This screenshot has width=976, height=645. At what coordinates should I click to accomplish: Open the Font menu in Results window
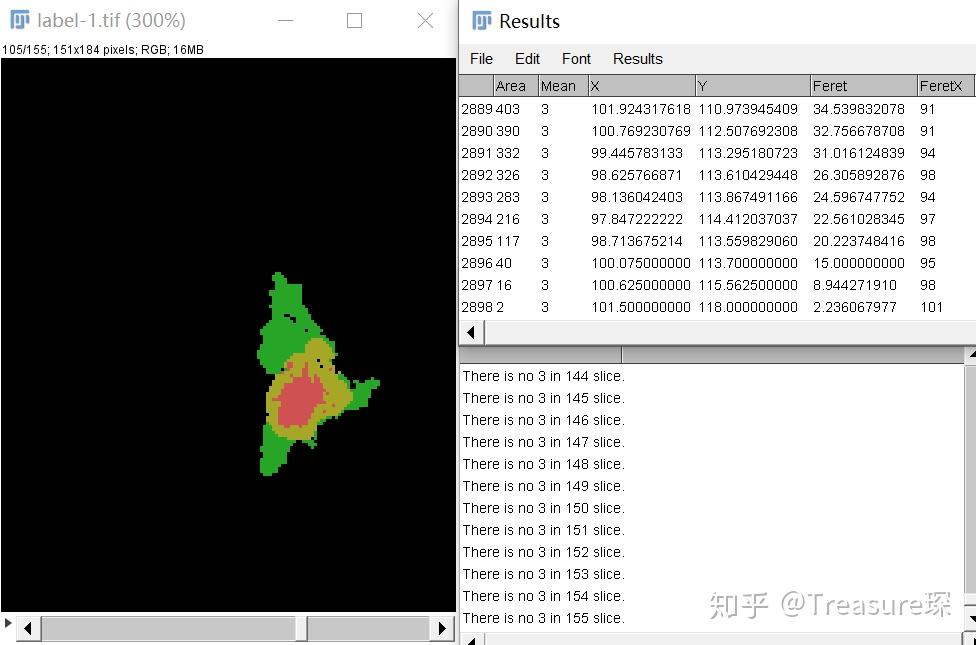pos(576,59)
